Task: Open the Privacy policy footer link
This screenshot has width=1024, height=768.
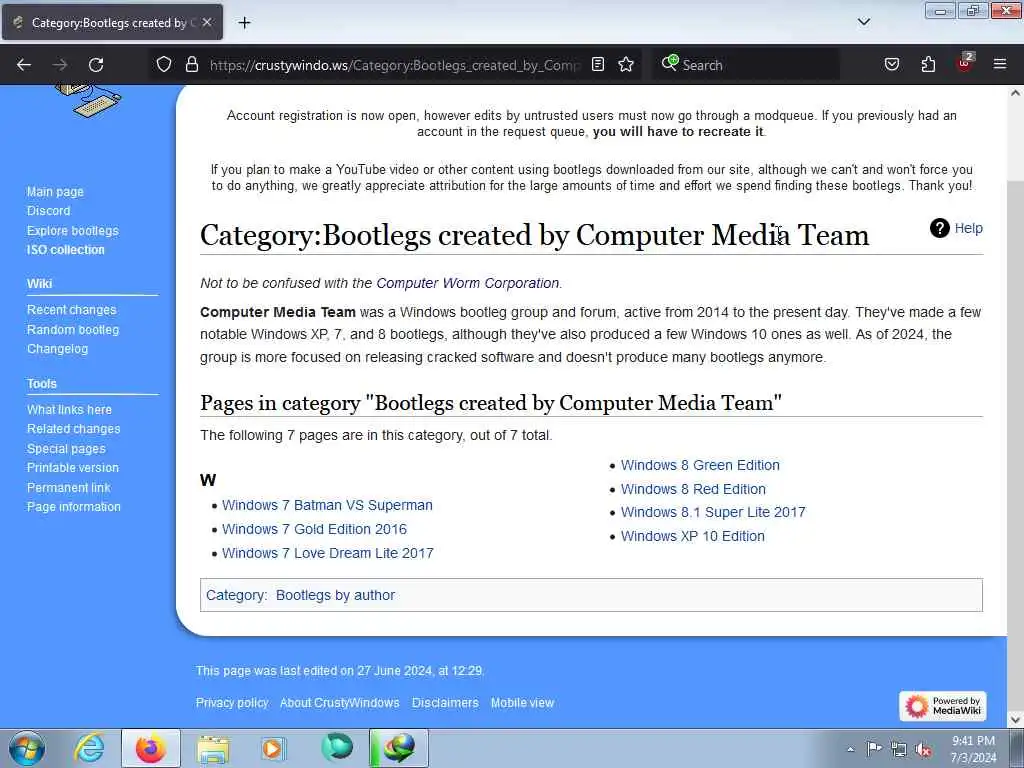Action: [232, 703]
